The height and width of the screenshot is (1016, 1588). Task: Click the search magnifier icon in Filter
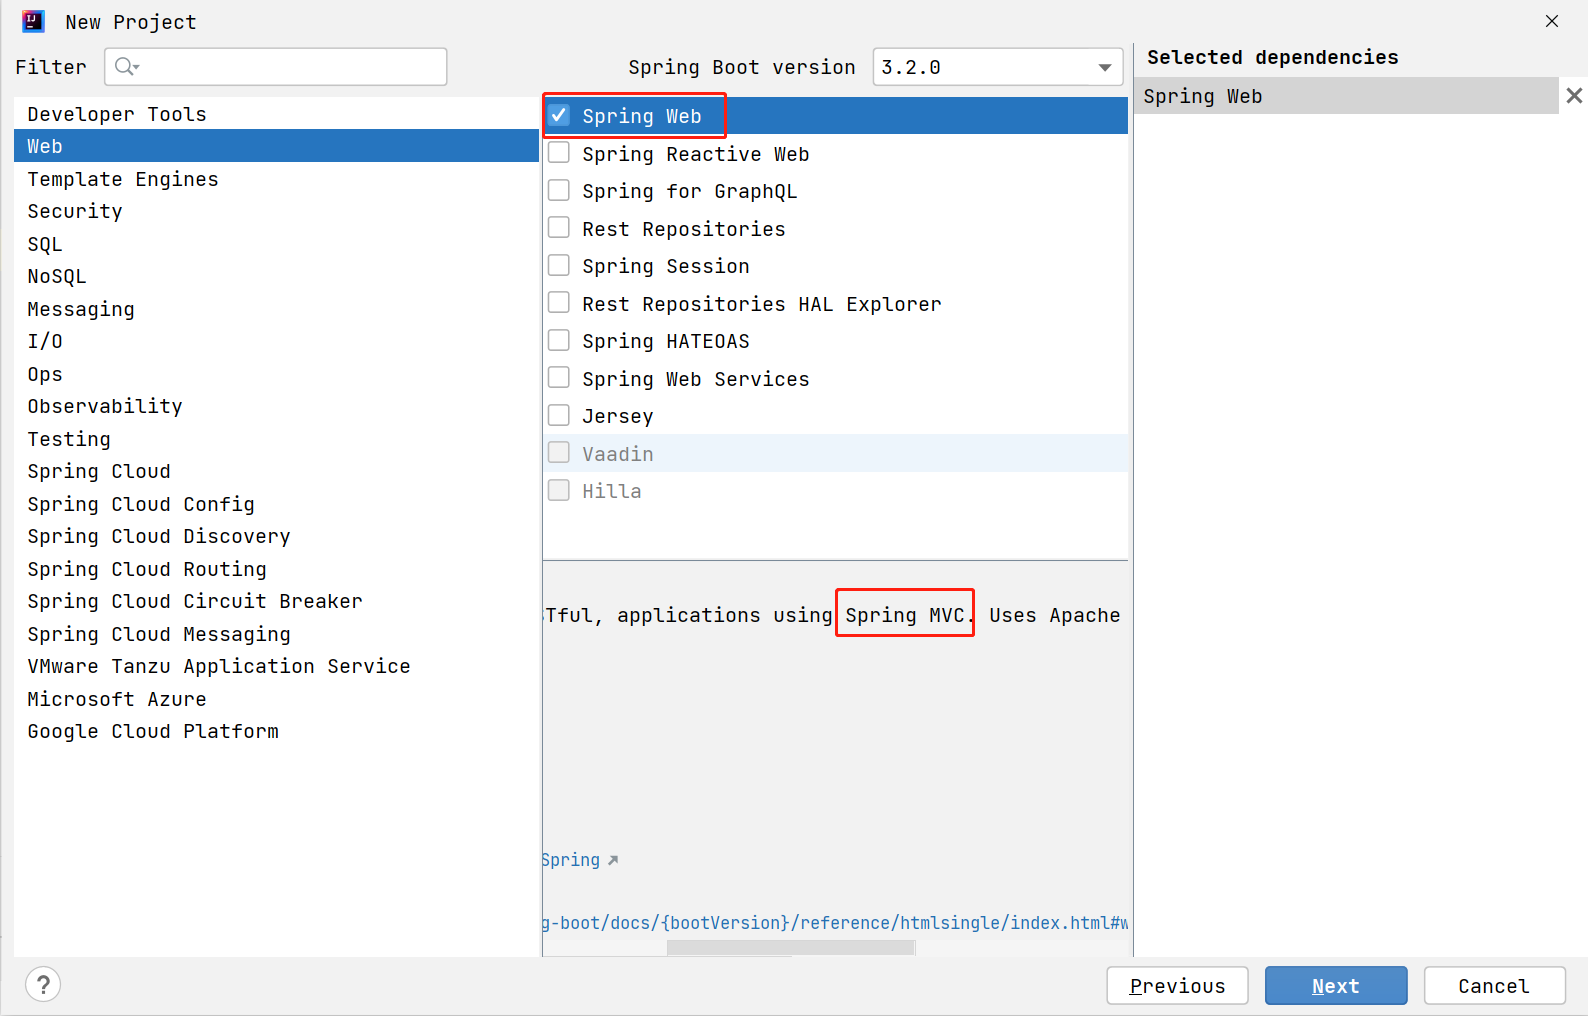(126, 67)
